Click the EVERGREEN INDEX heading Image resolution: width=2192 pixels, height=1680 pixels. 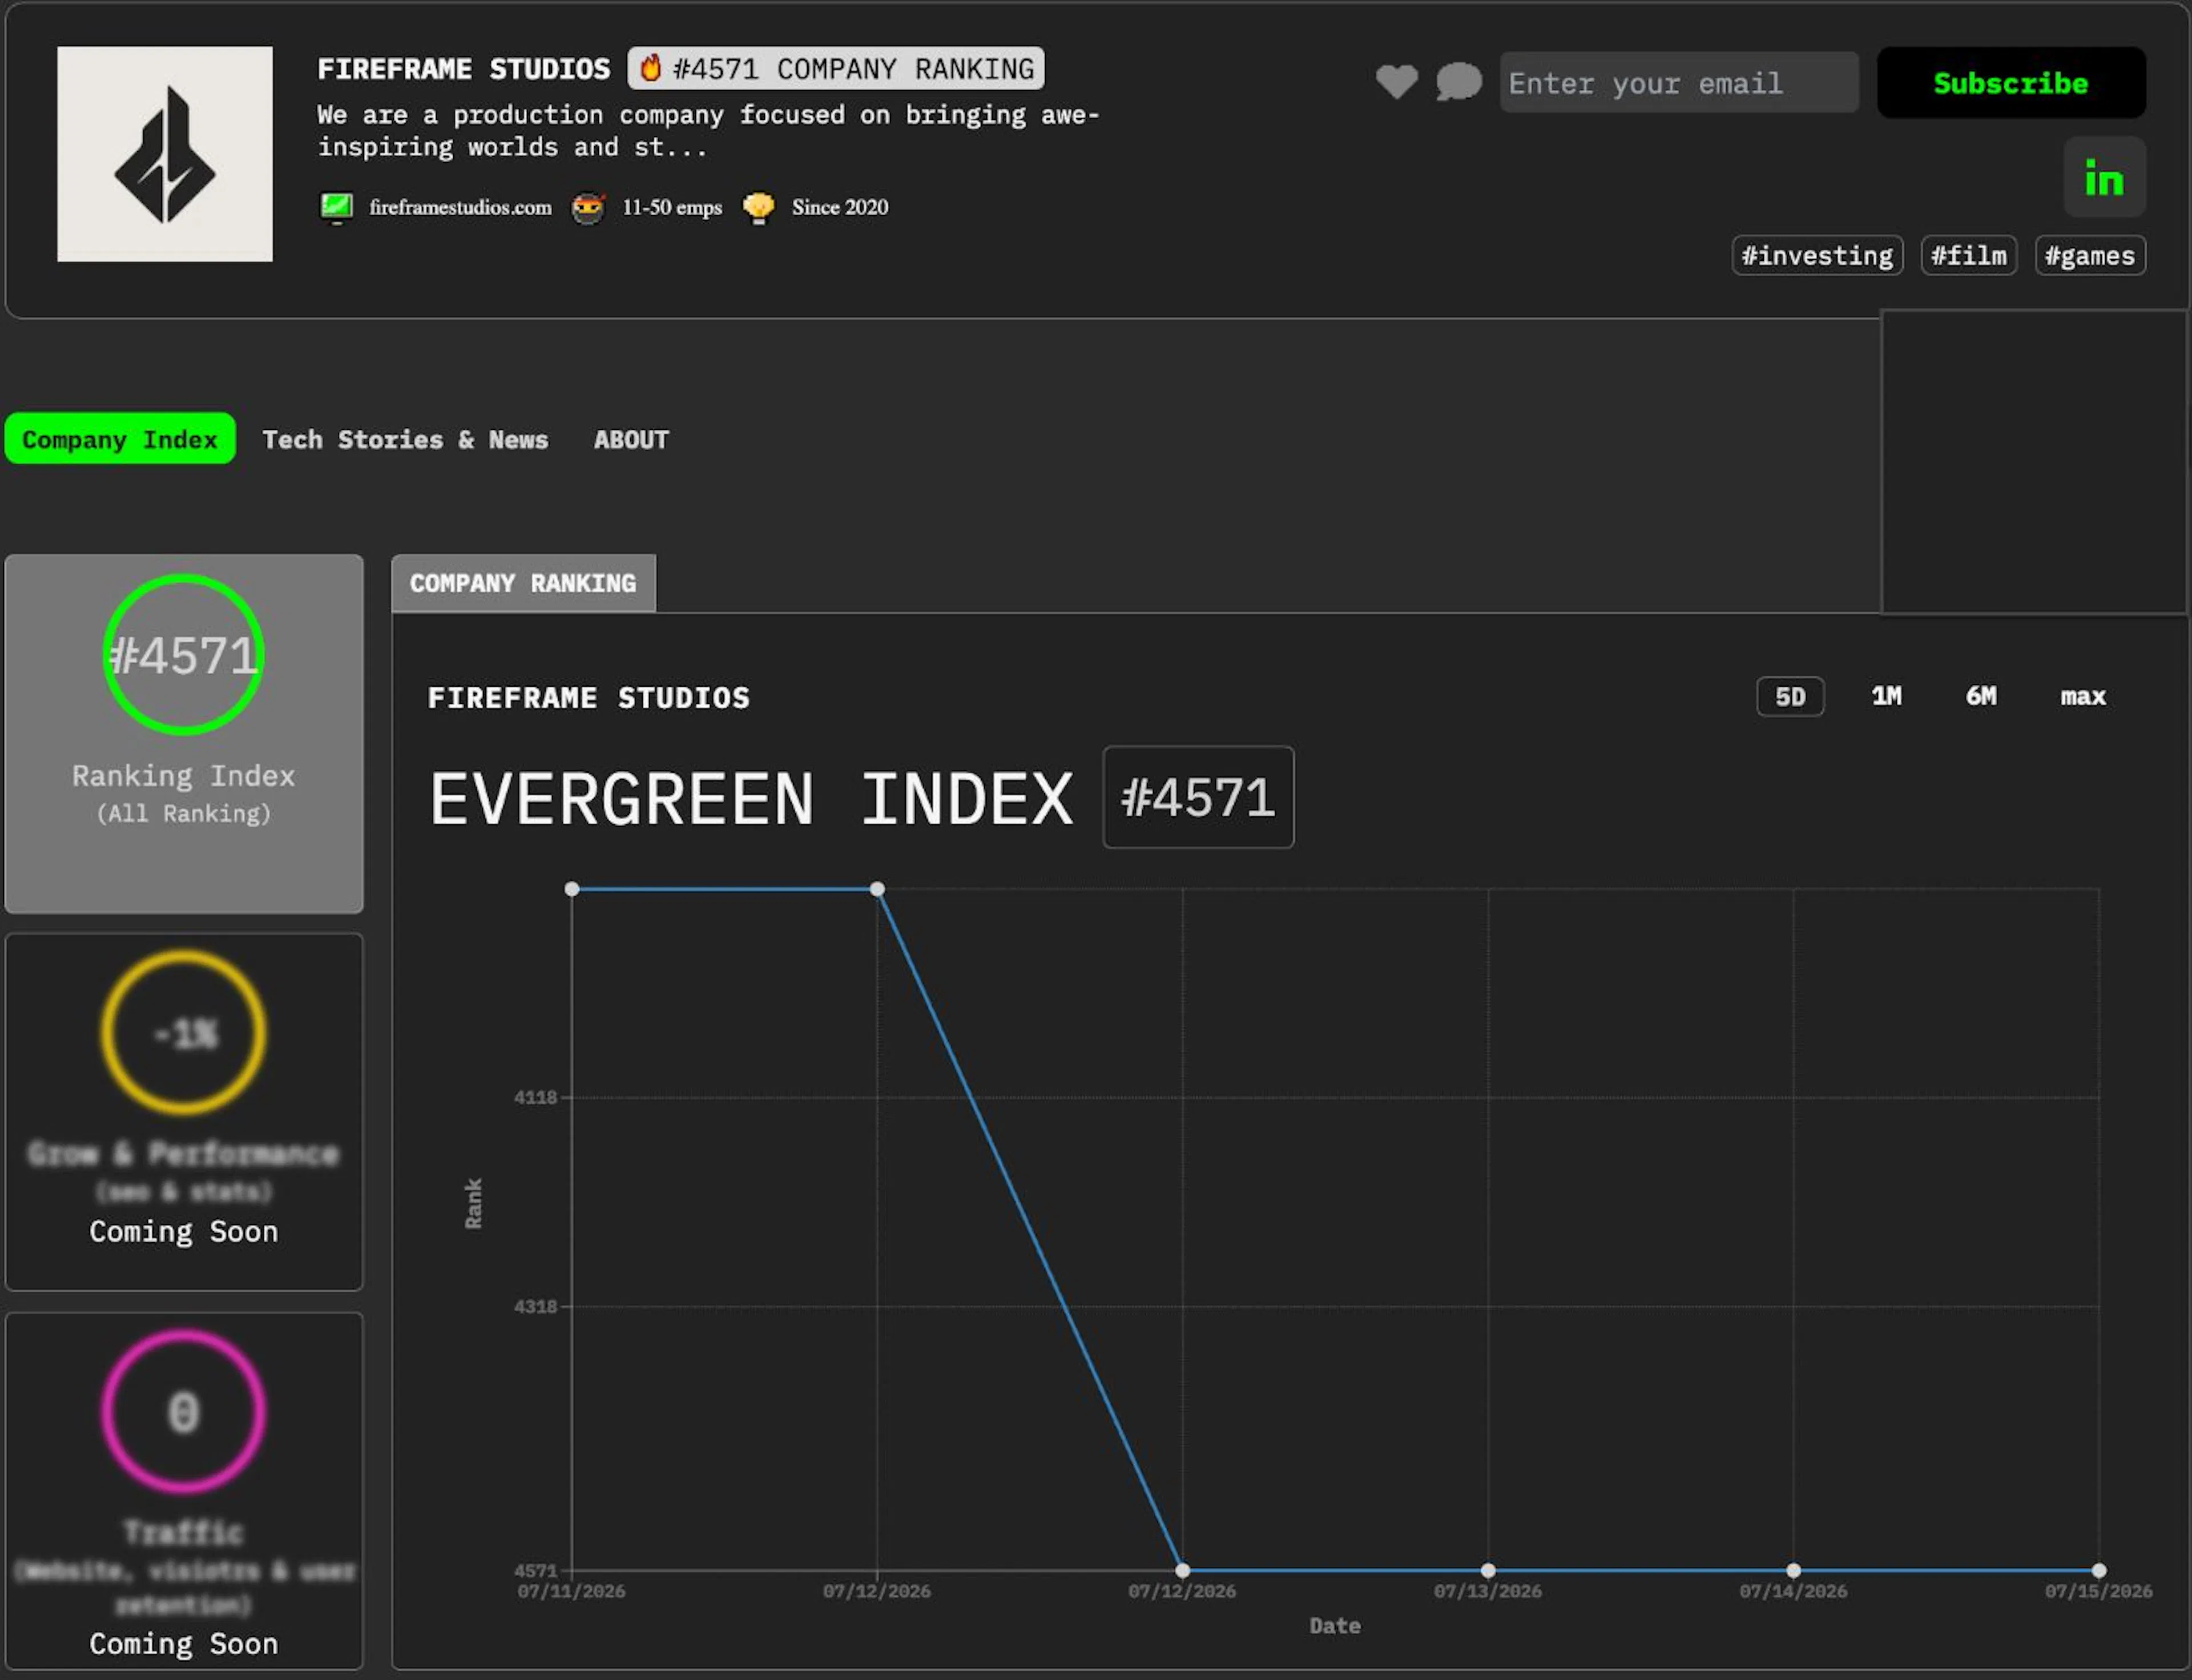click(752, 799)
